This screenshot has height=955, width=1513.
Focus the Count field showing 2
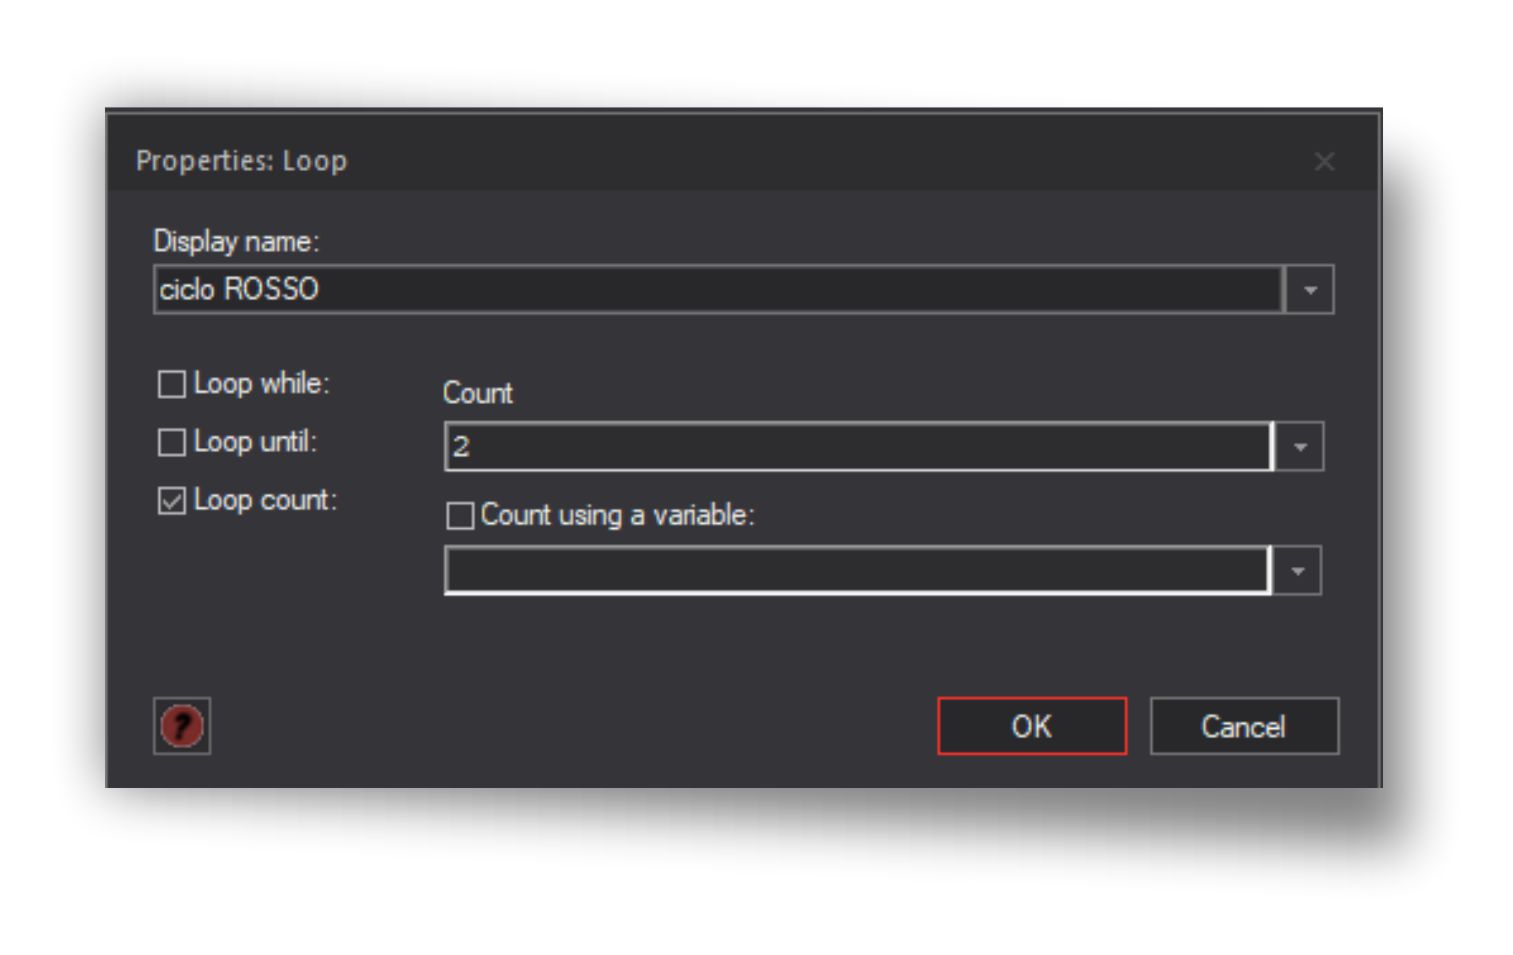859,446
